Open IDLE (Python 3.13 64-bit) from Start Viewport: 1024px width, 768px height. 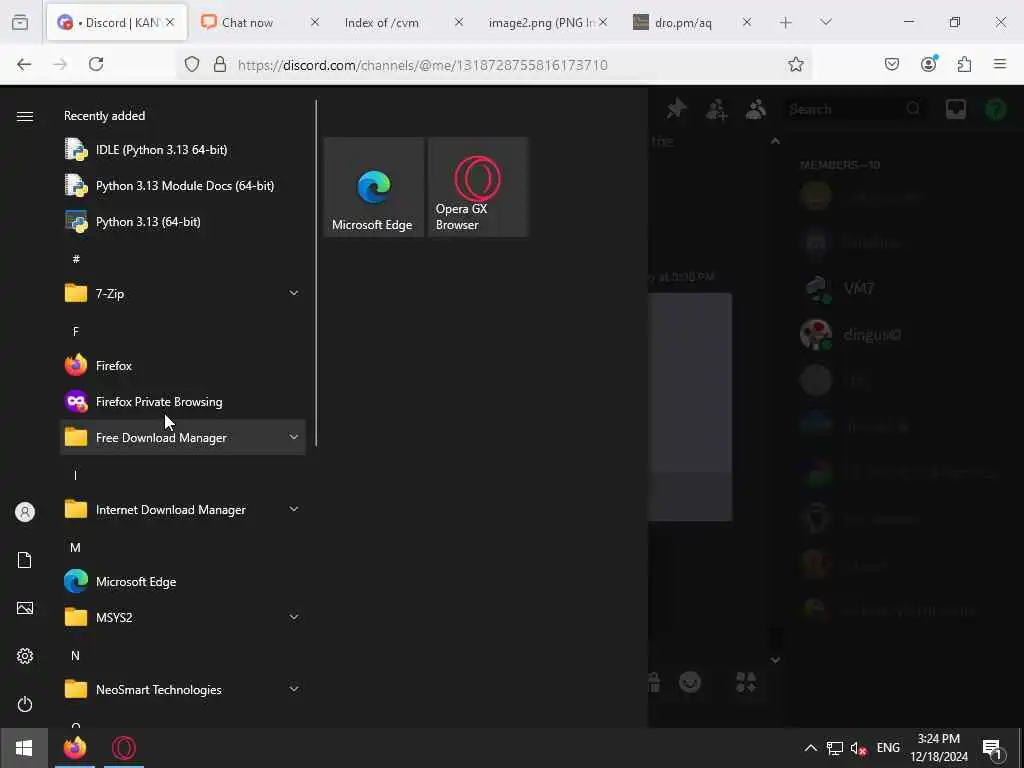click(182, 150)
